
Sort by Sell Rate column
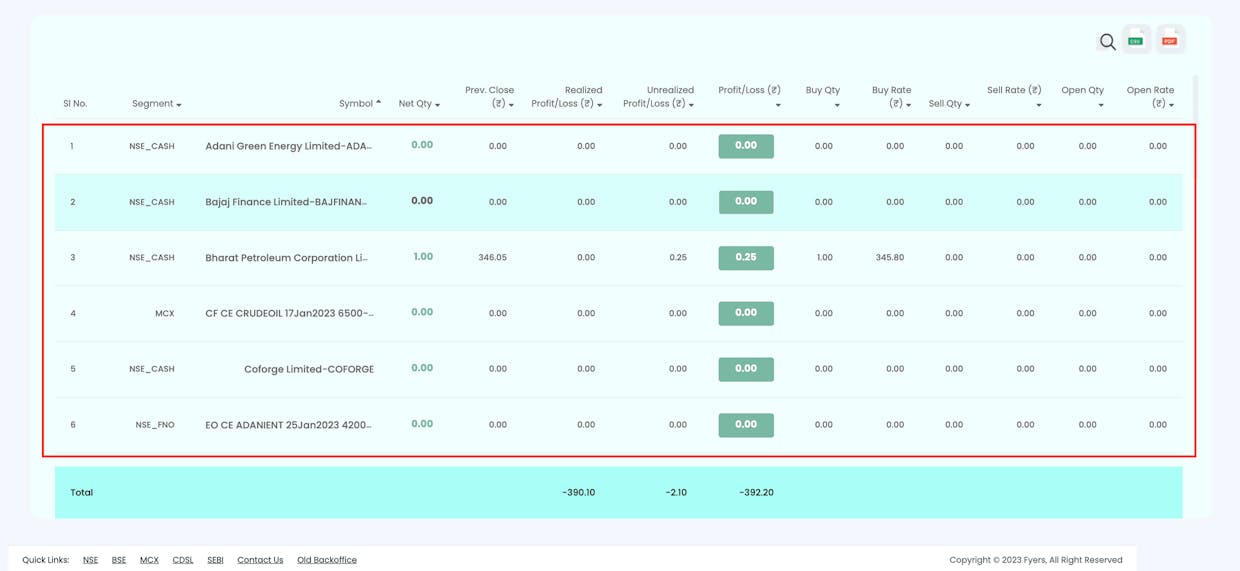(x=1014, y=97)
